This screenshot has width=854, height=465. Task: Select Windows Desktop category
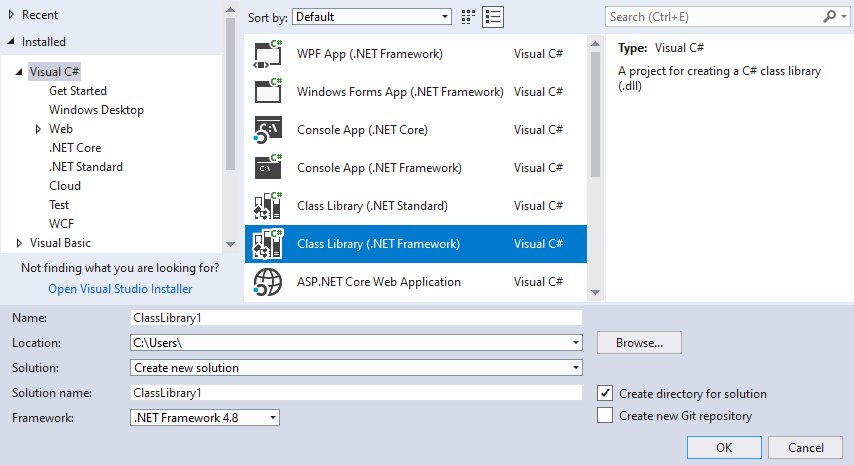click(x=96, y=110)
